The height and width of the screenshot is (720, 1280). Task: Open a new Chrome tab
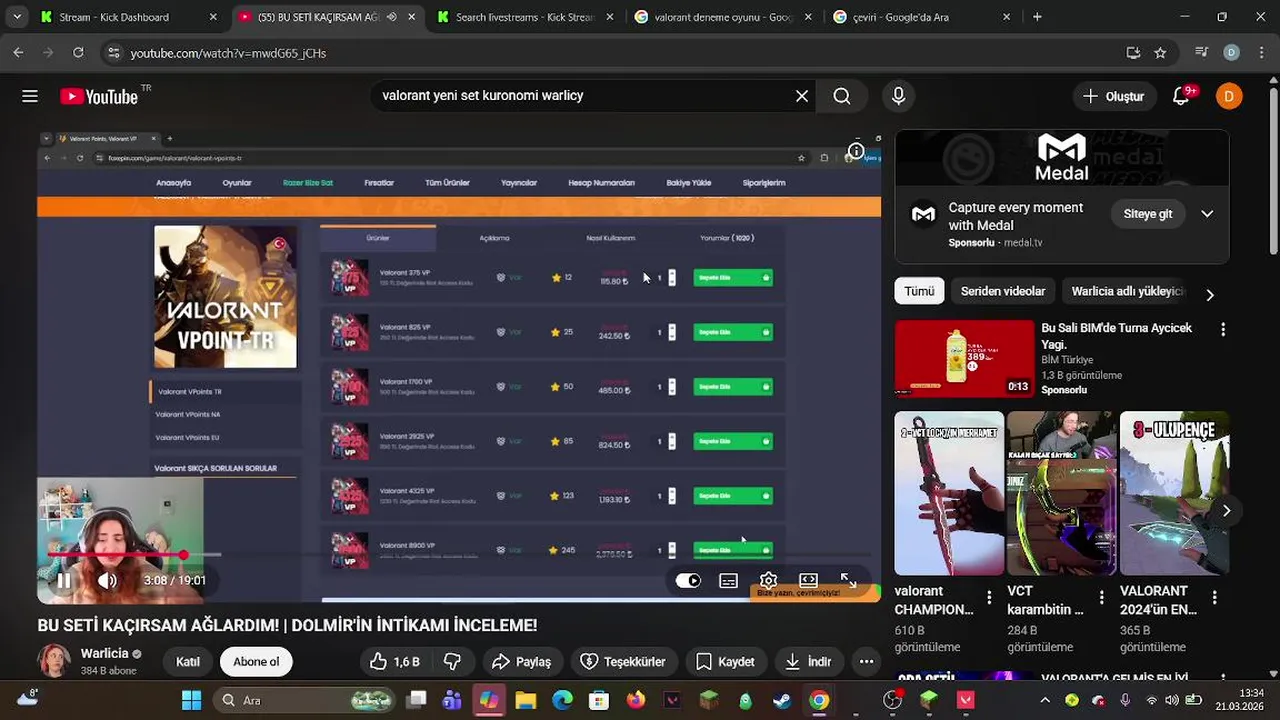pos(1037,17)
